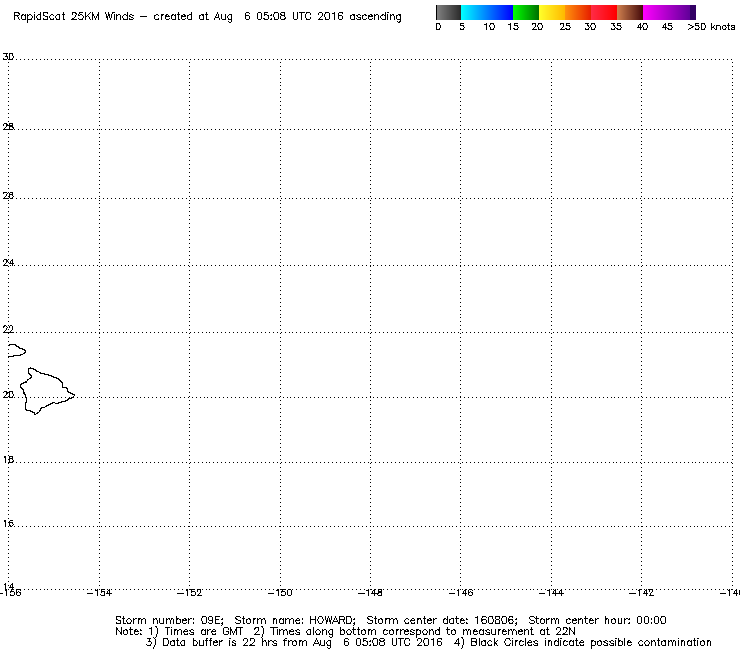Click the longitude label -148

[370, 593]
